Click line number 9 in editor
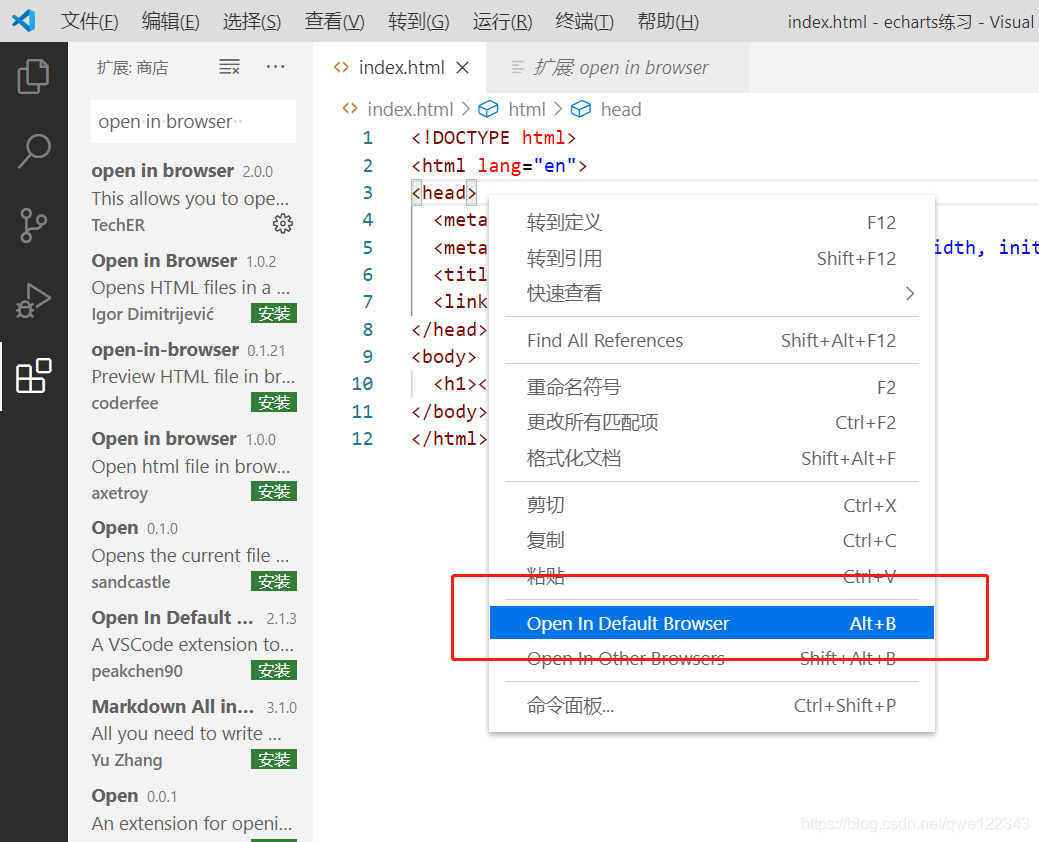 pyautogui.click(x=368, y=356)
